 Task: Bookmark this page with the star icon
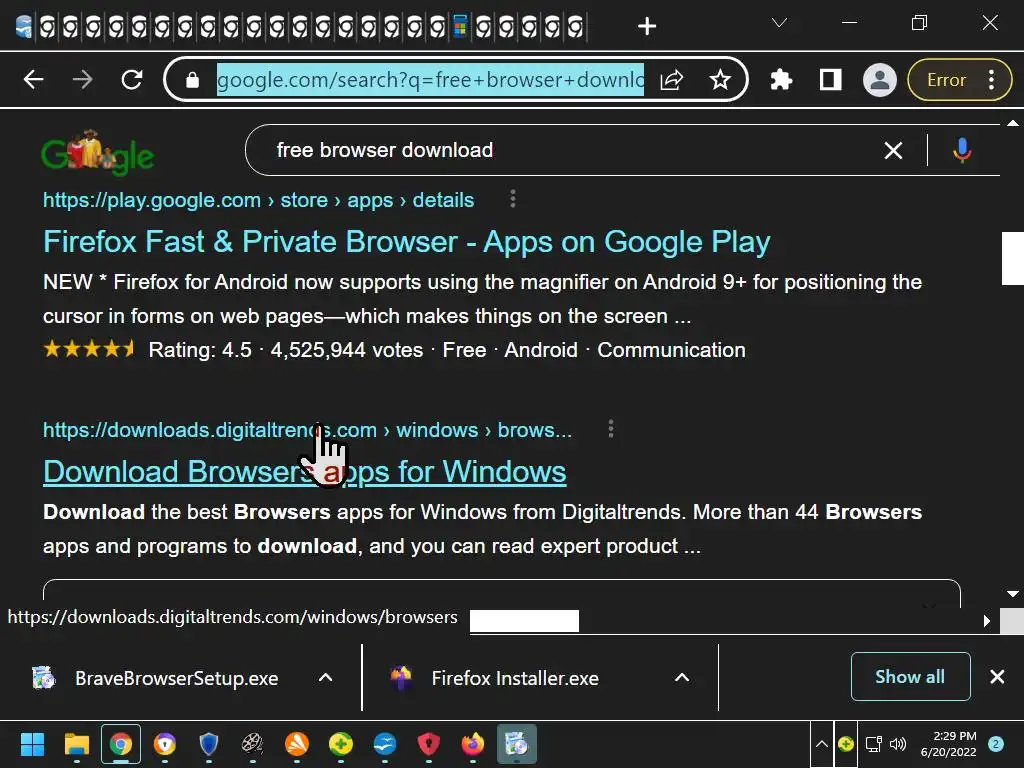[x=720, y=80]
